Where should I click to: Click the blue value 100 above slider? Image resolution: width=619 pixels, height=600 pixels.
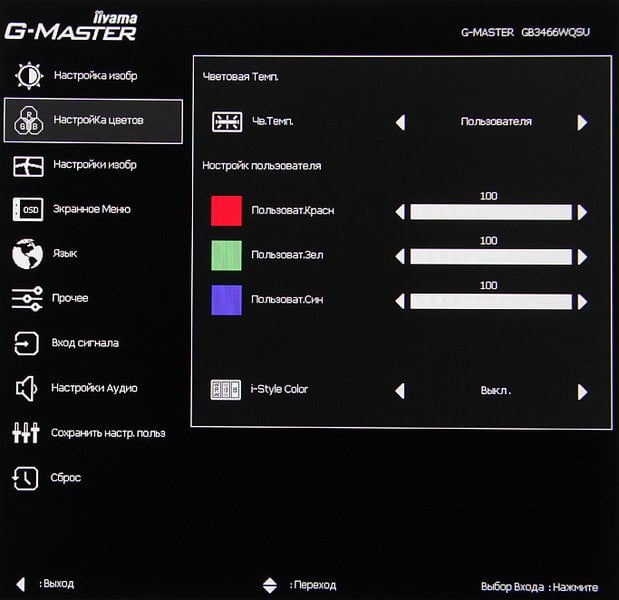tap(488, 285)
